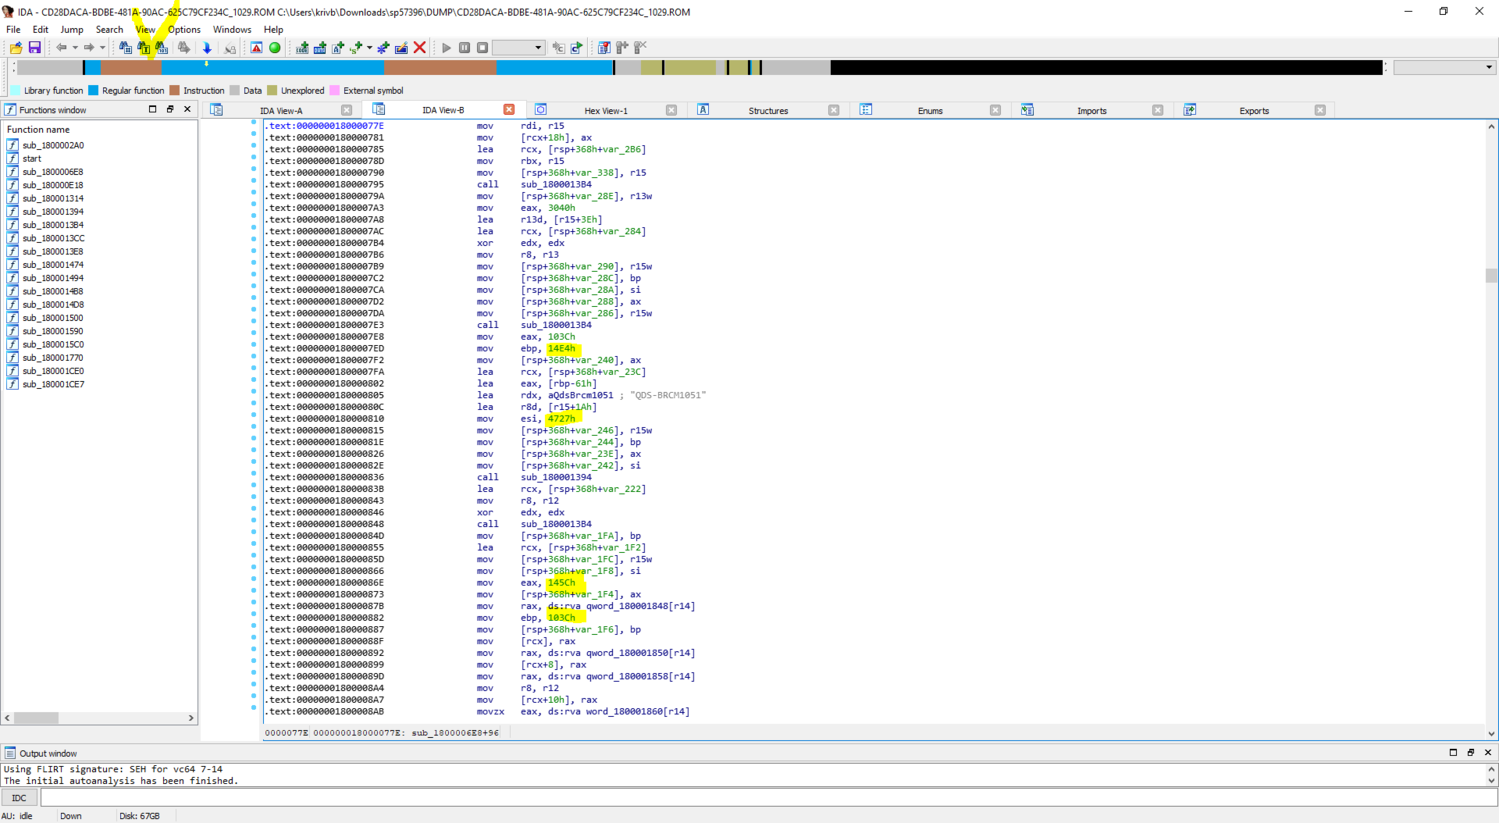Click the Function name column header
1499x823 pixels.
(38, 129)
